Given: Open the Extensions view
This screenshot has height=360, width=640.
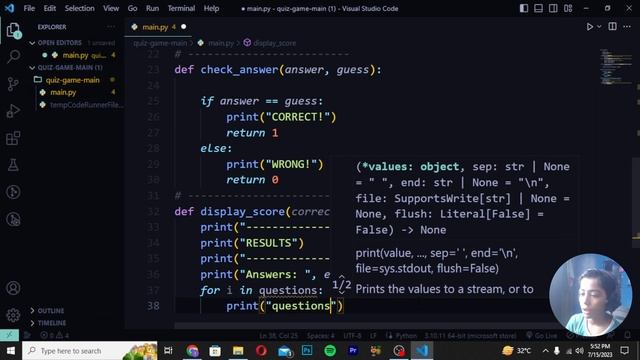Looking at the screenshot, I should [x=13, y=138].
